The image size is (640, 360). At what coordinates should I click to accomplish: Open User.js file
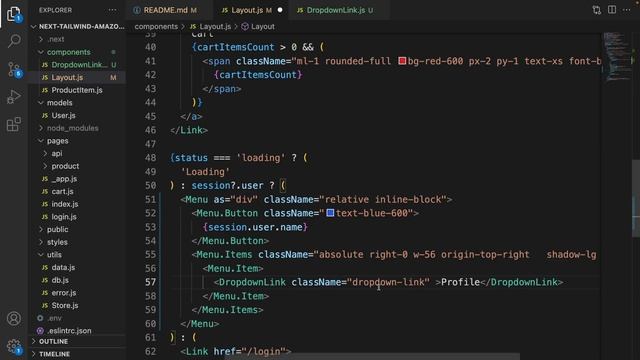77,115
